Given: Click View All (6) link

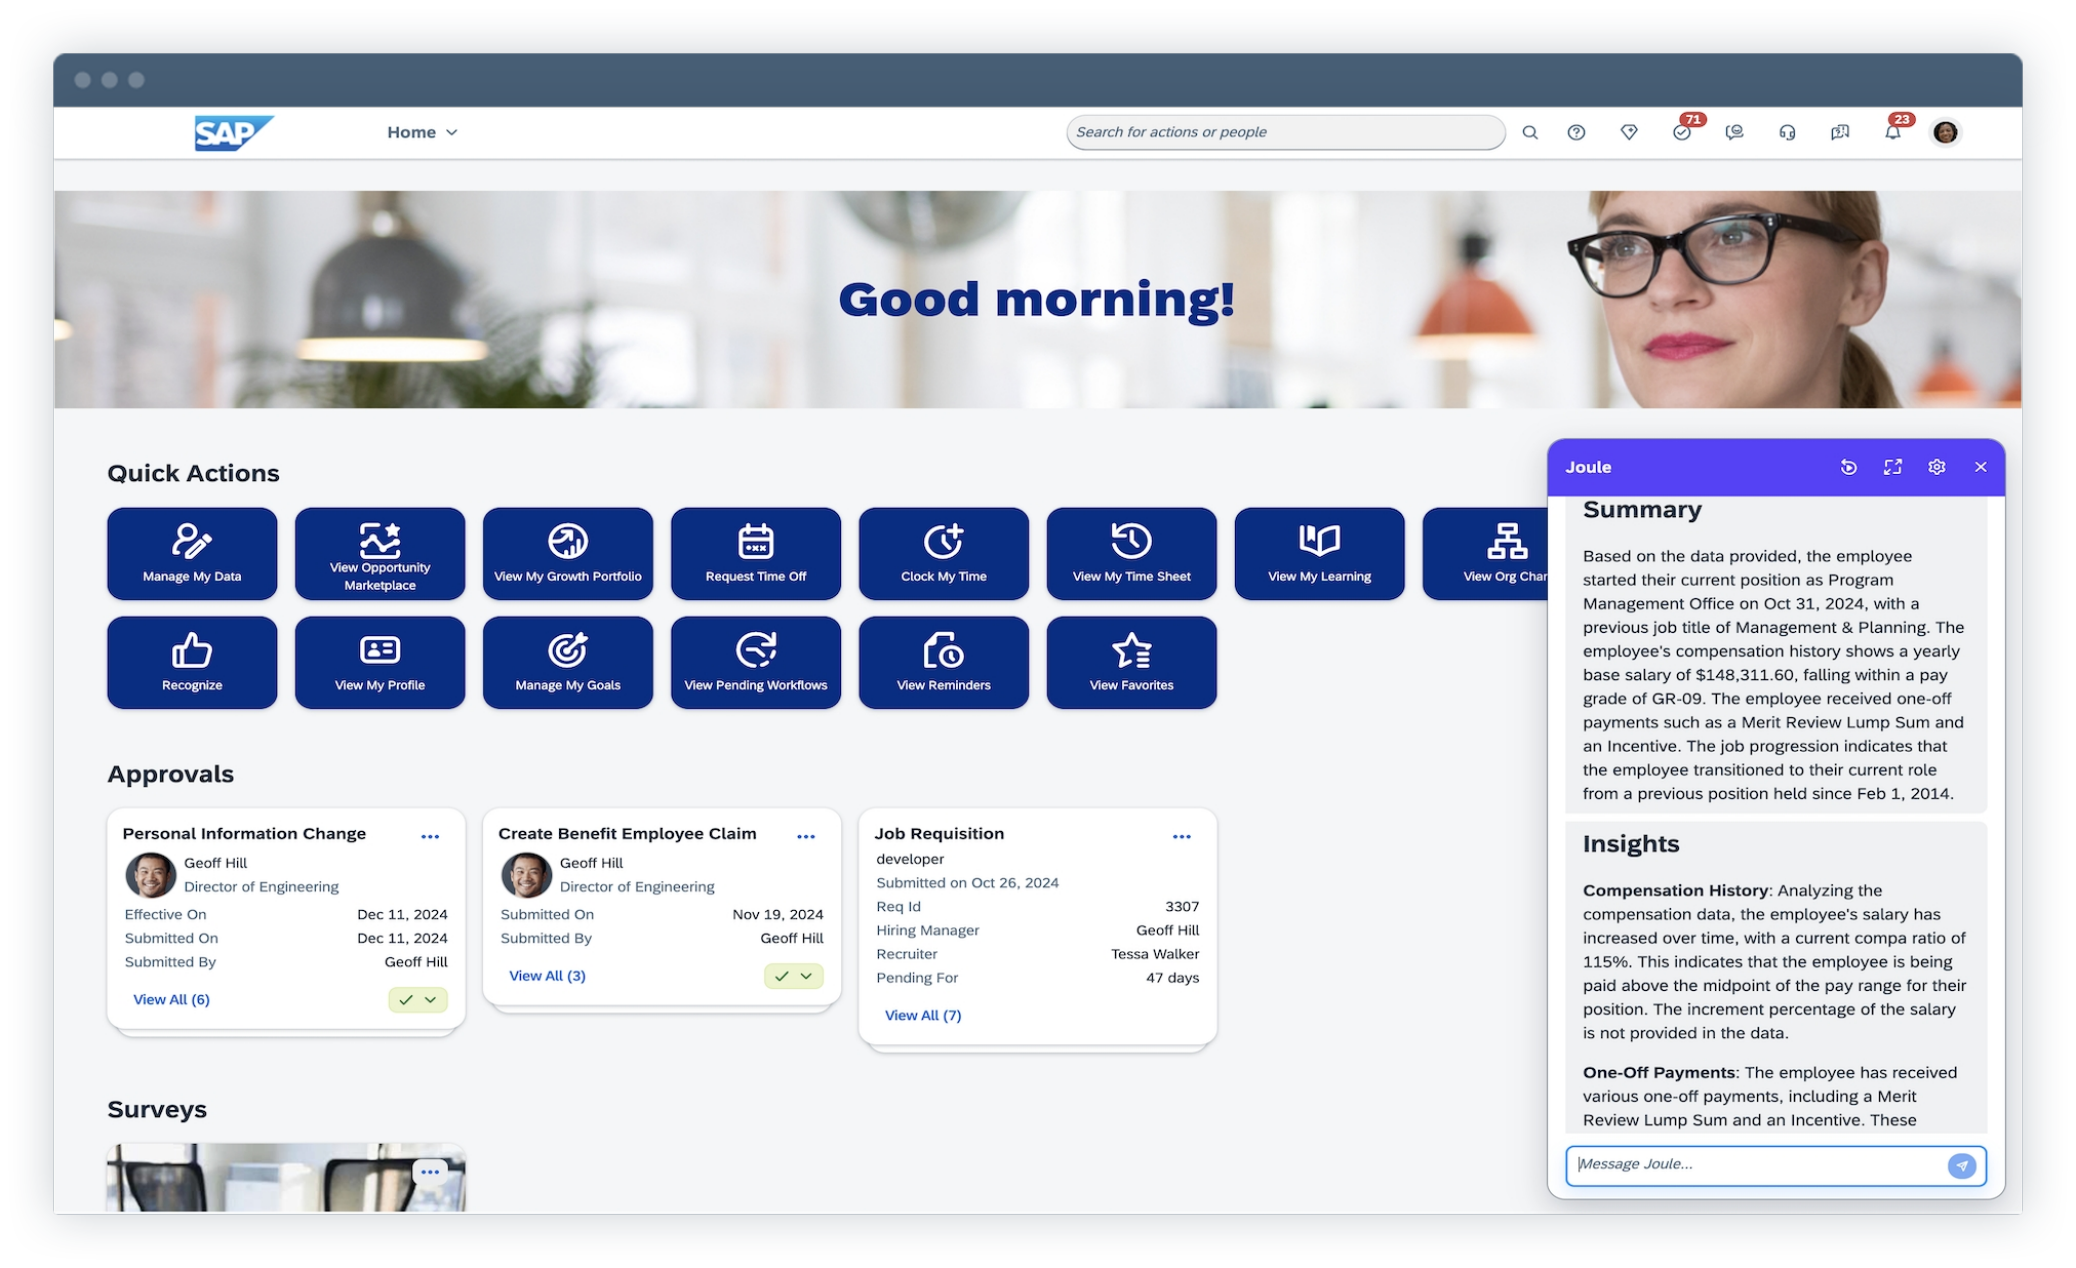Looking at the screenshot, I should tap(171, 1000).
